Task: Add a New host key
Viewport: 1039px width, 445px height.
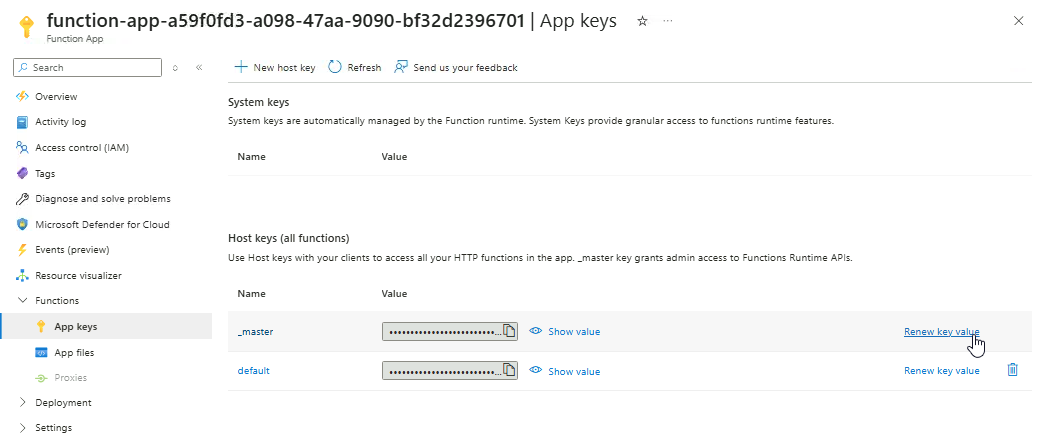Action: click(275, 68)
